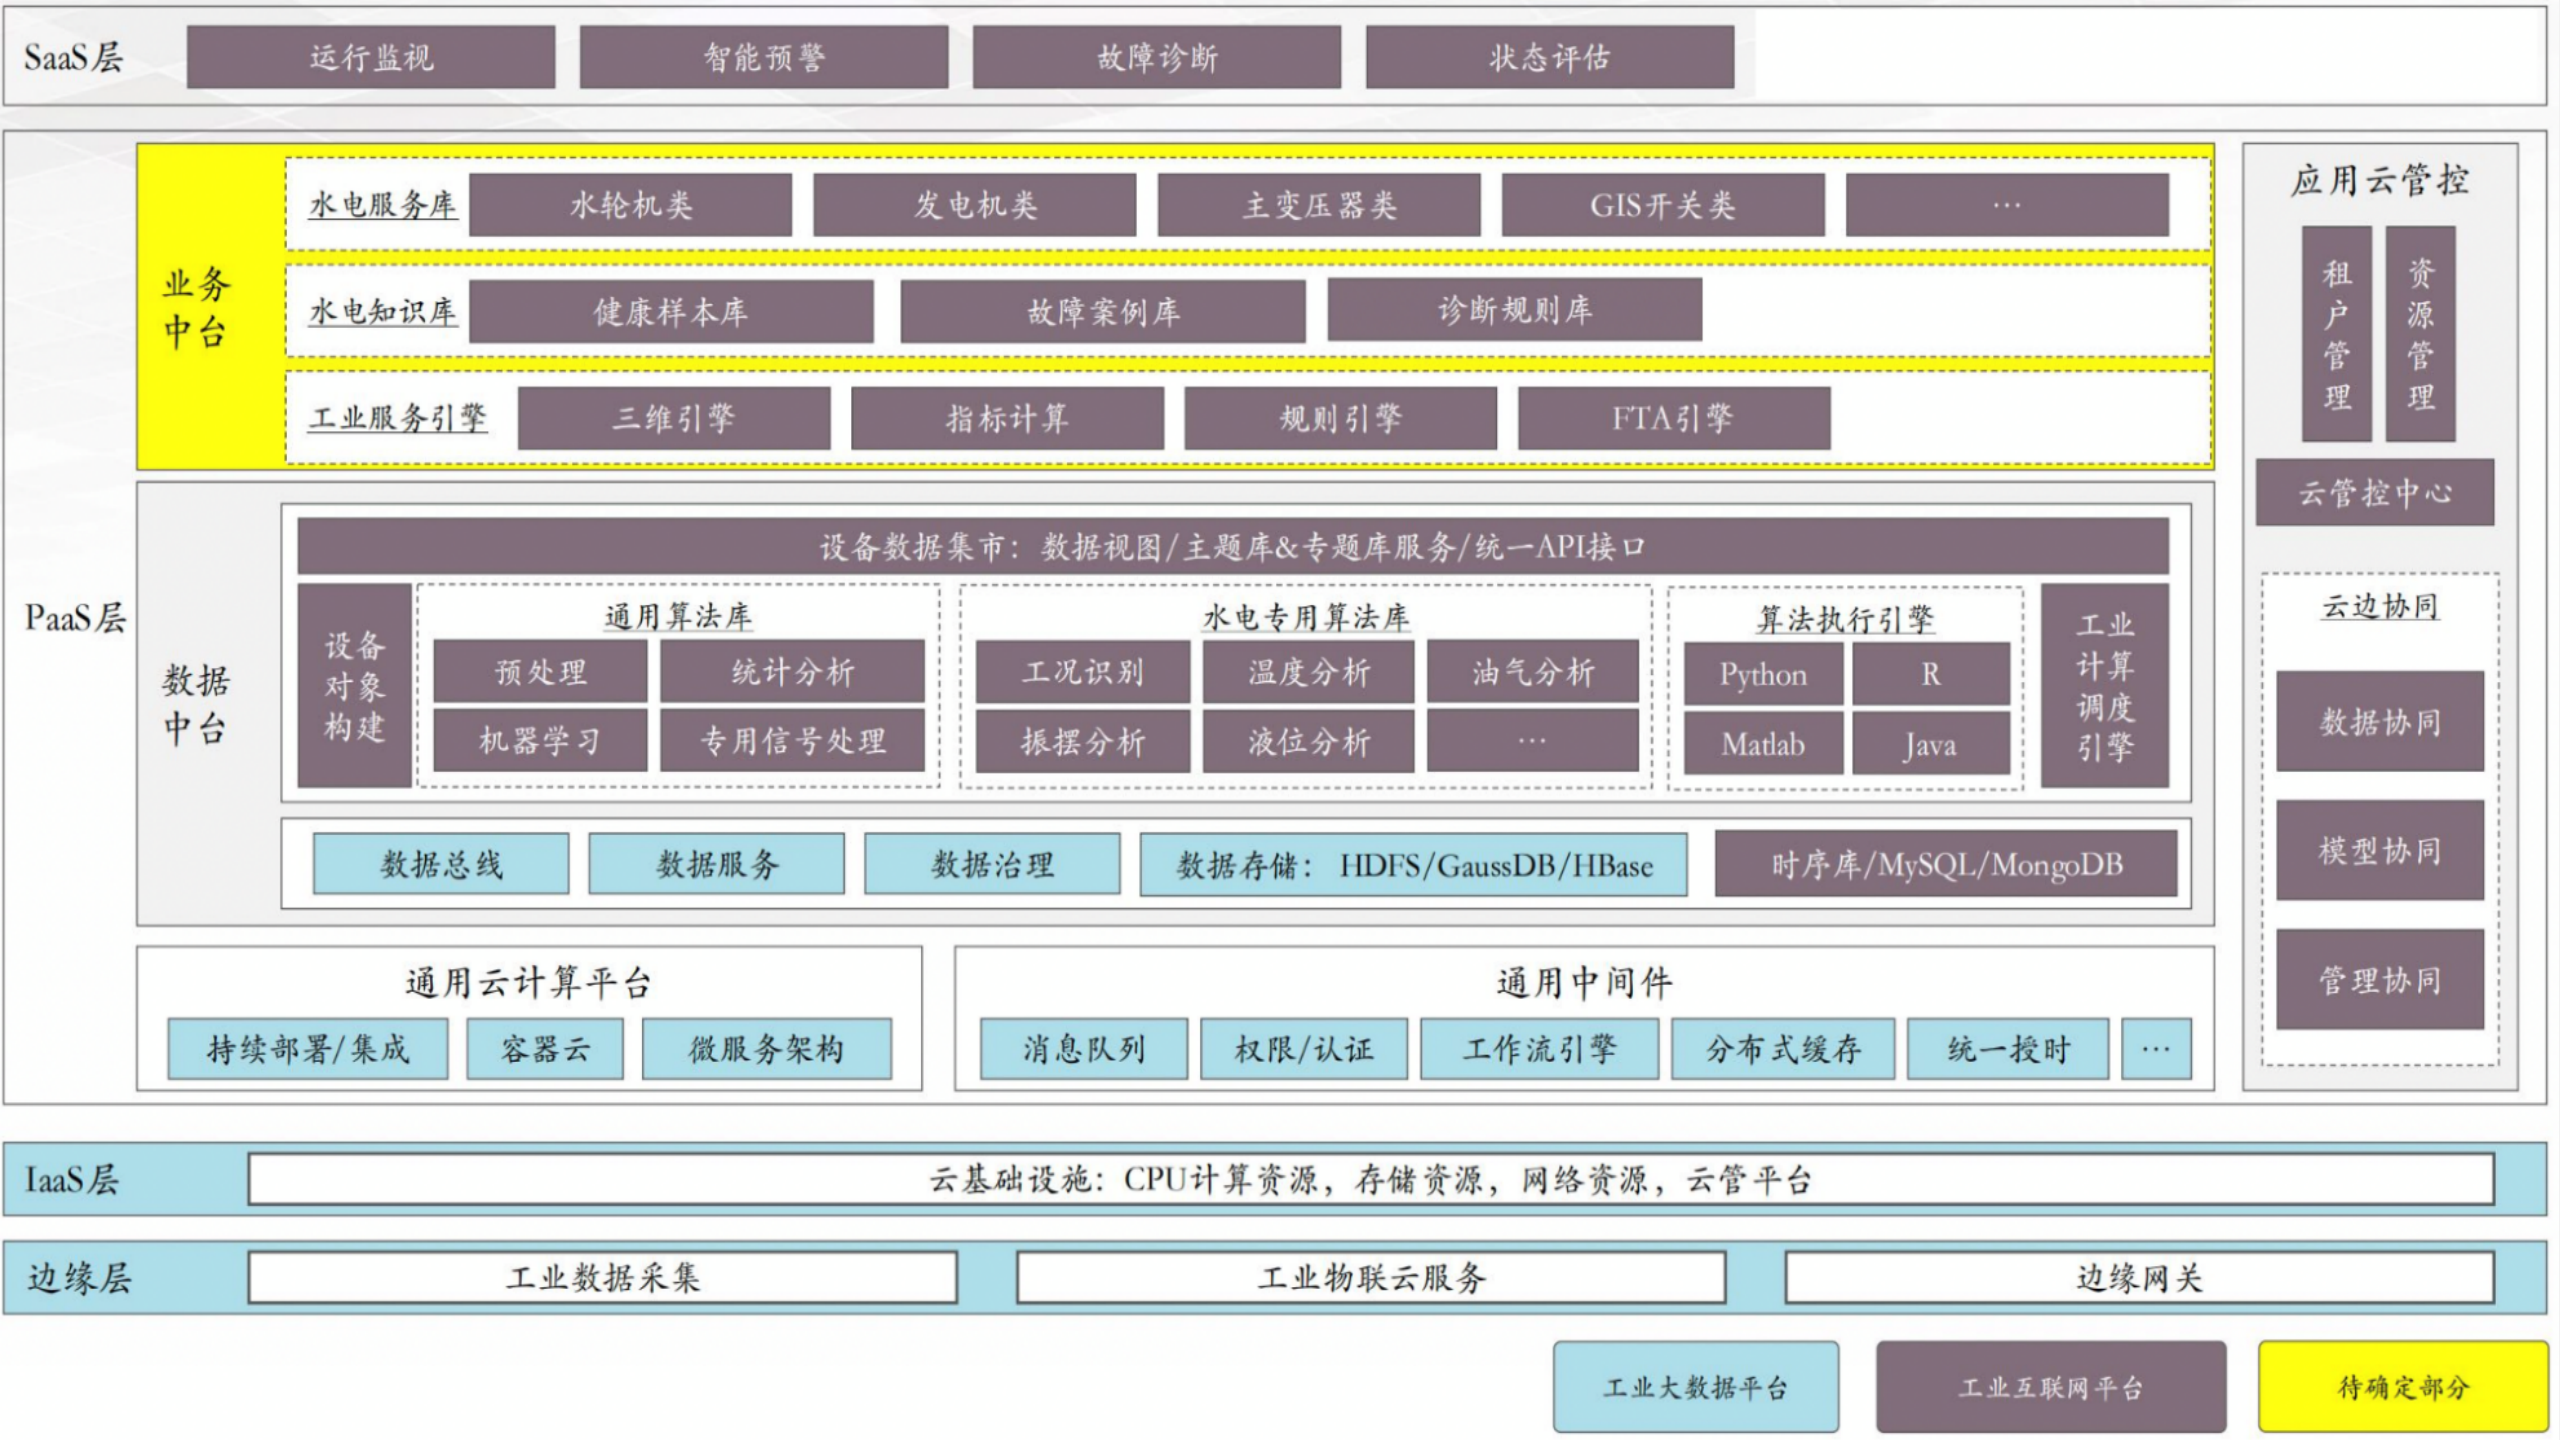
Task: Click the 数据总线 box
Action: [441, 864]
